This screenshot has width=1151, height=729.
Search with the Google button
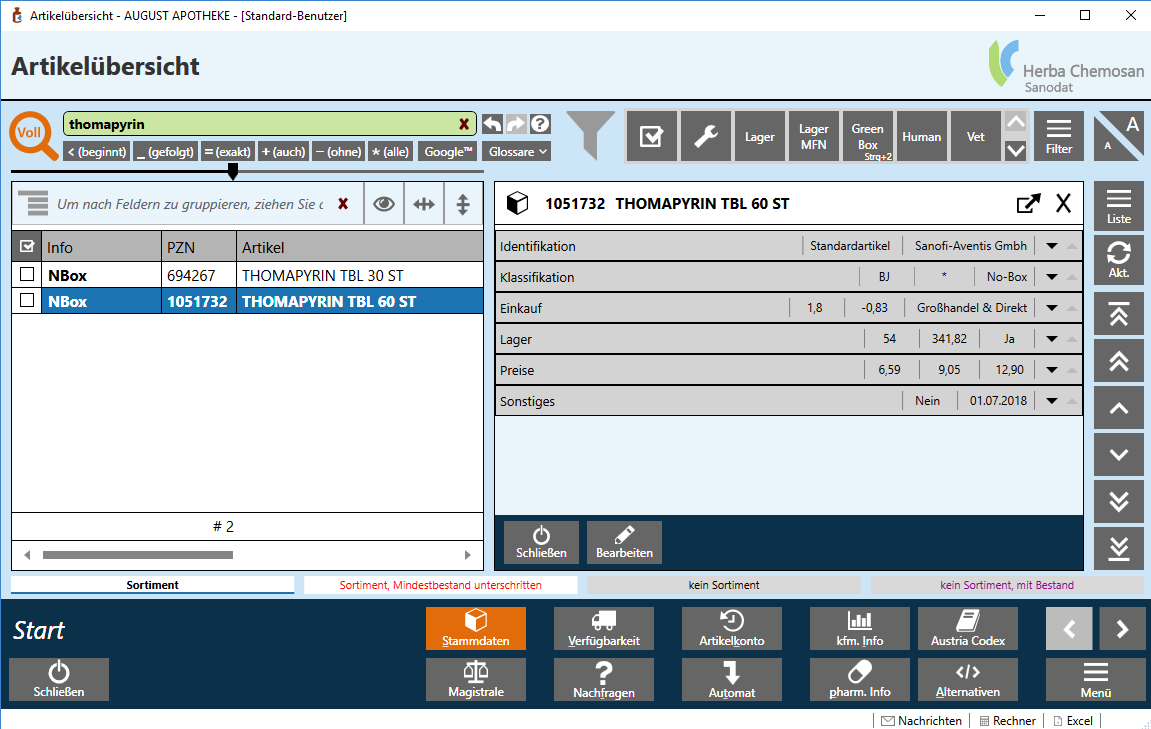click(448, 152)
